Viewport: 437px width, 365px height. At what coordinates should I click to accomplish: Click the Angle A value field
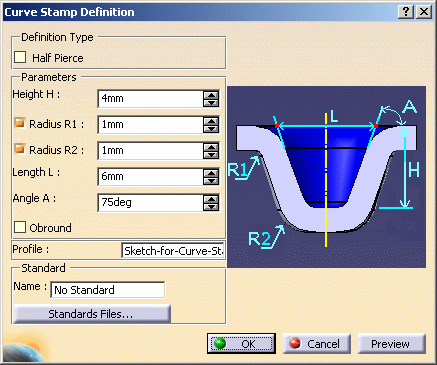tap(151, 203)
